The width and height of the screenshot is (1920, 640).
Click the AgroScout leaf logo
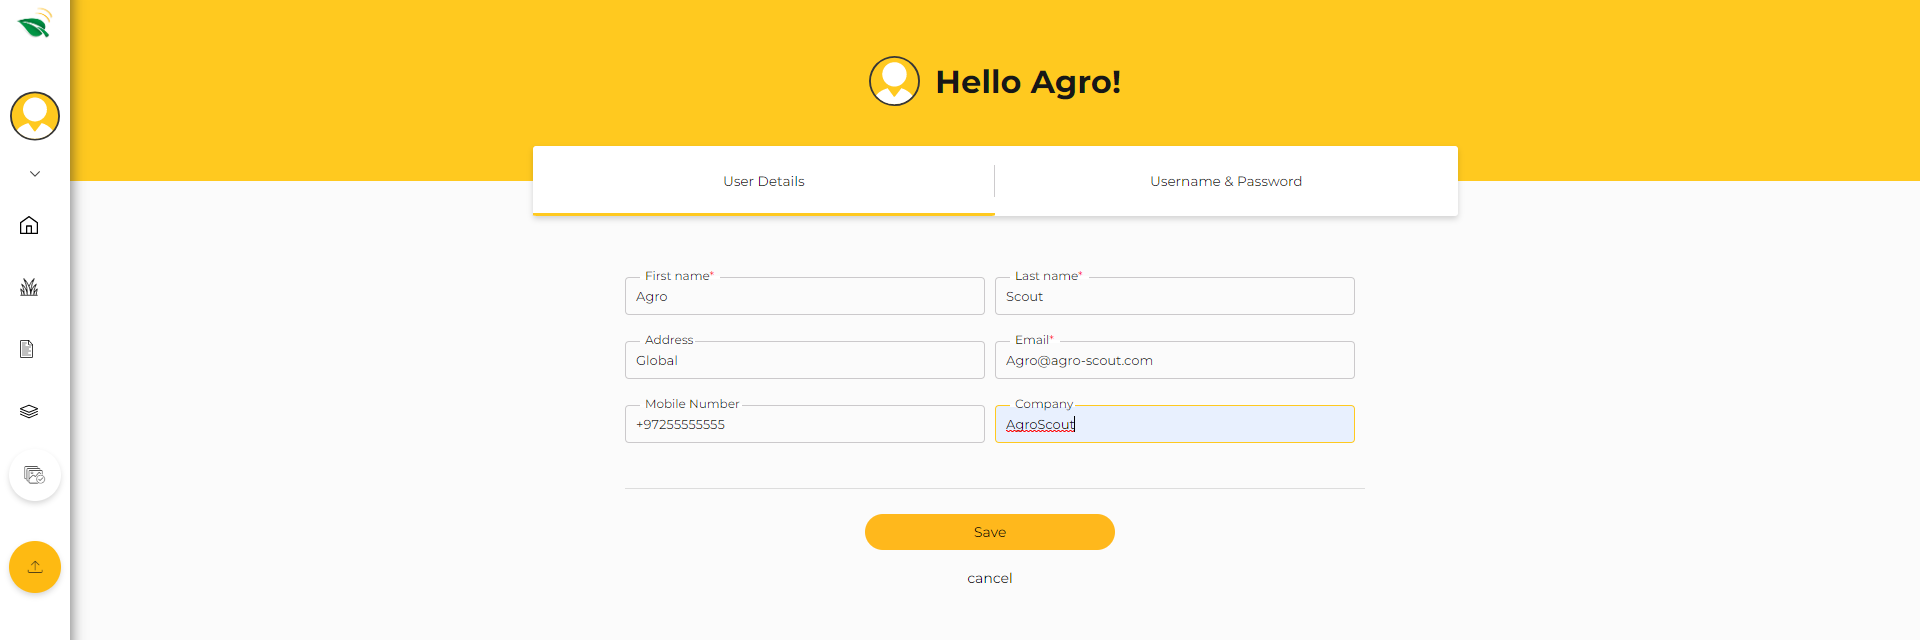35,23
